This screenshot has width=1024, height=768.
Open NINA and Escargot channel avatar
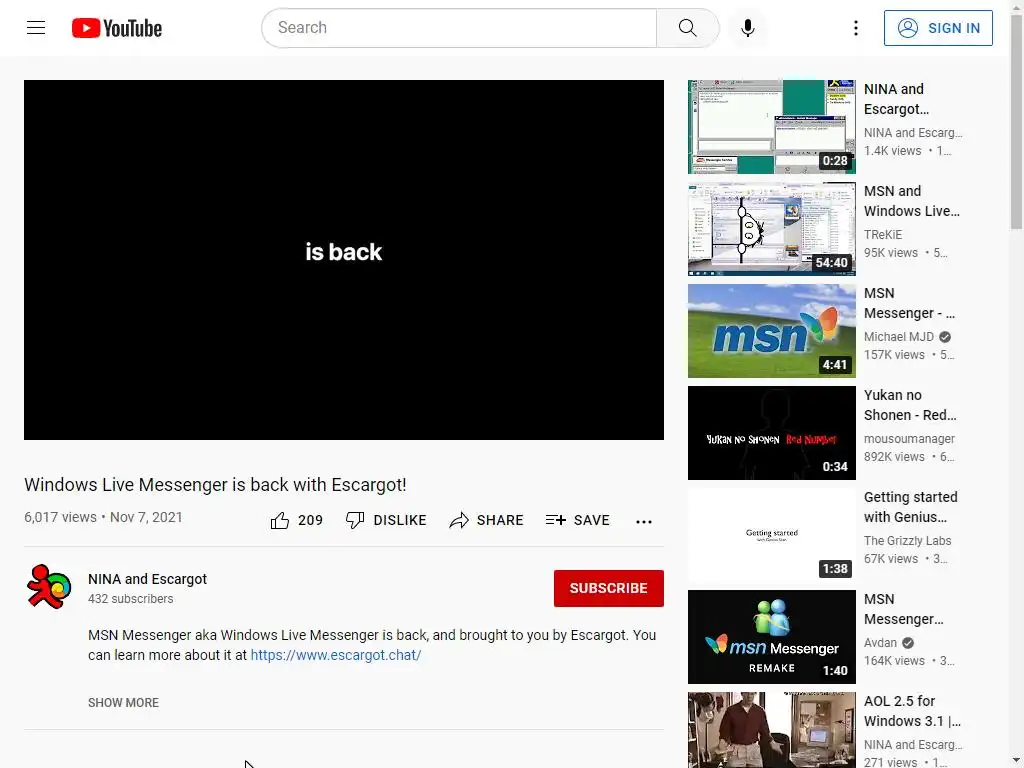(48, 586)
